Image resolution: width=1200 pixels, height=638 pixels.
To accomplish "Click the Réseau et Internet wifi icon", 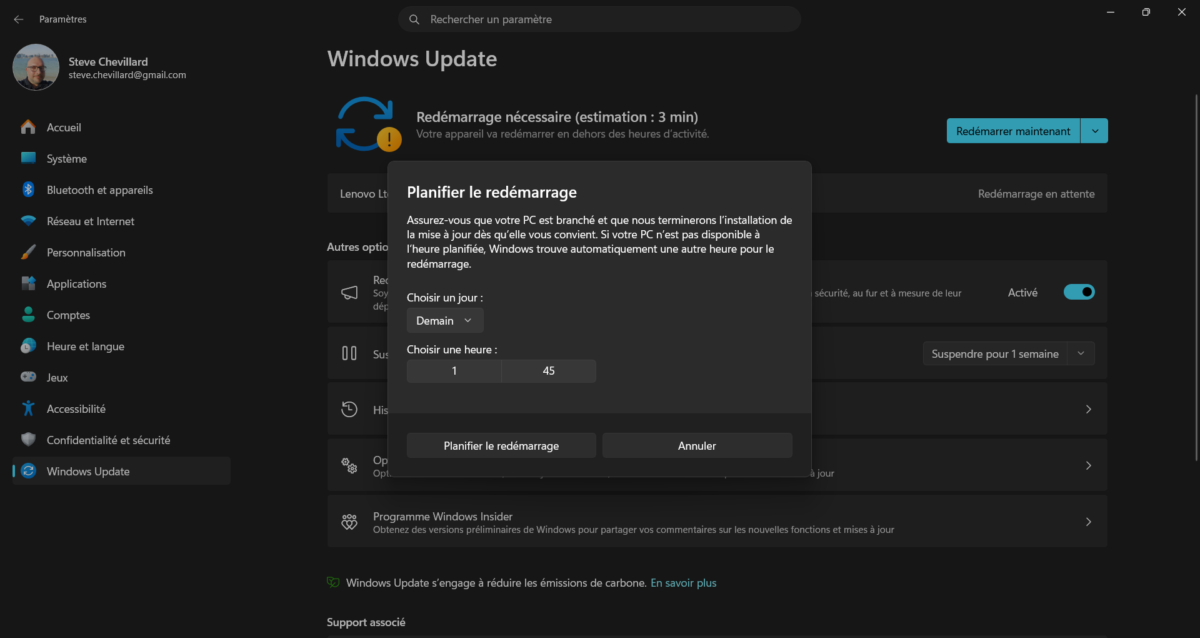I will [x=28, y=221].
